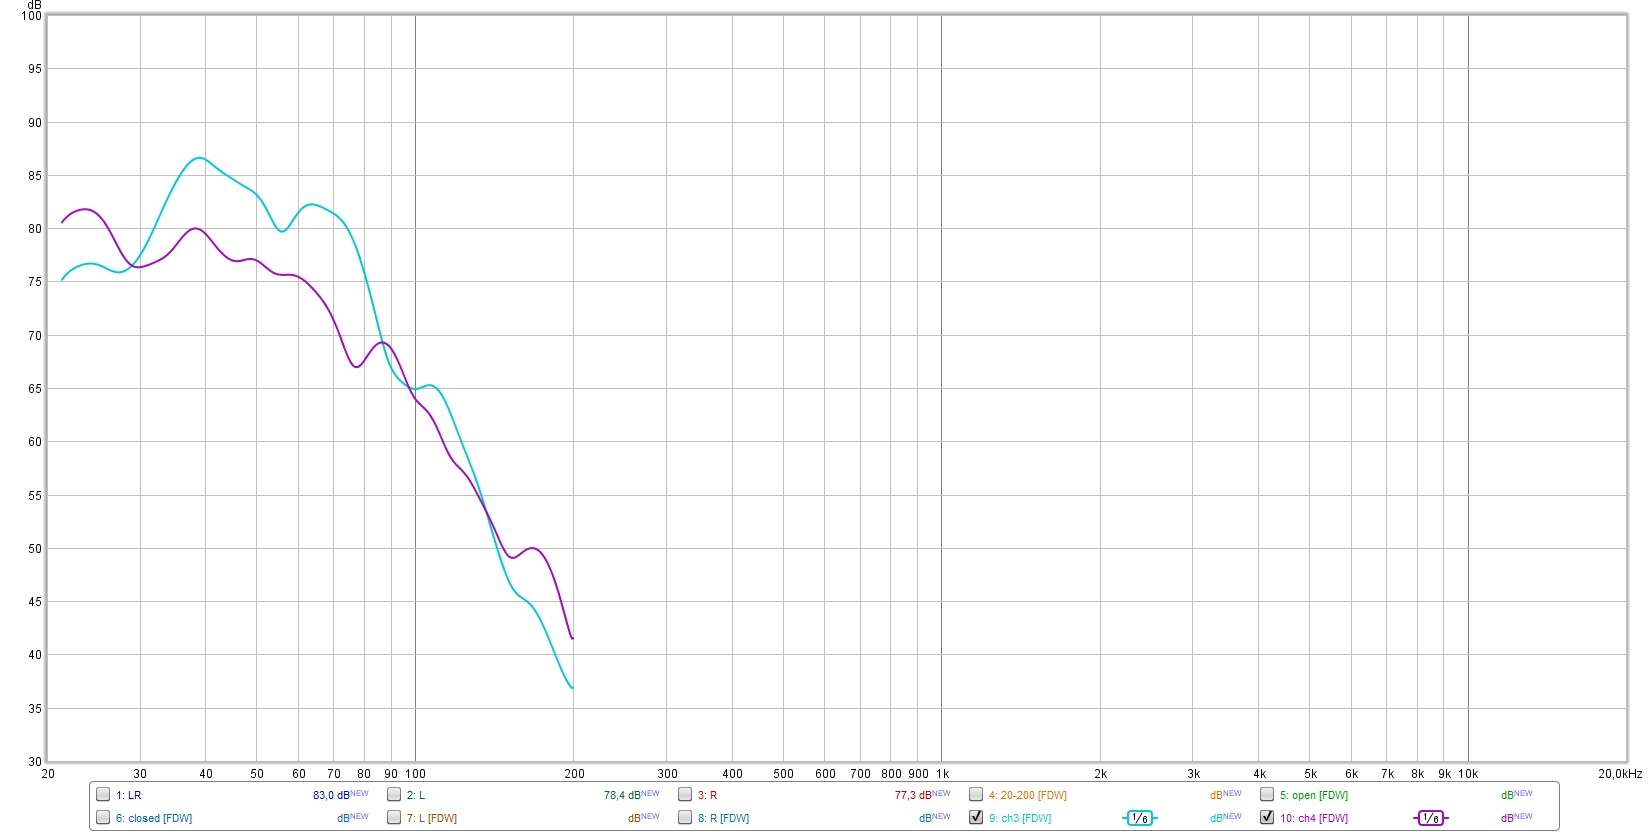The image size is (1649, 832).
Task: Click the cyan 1/6 smoothing icon for ch3
Action: 1139,818
